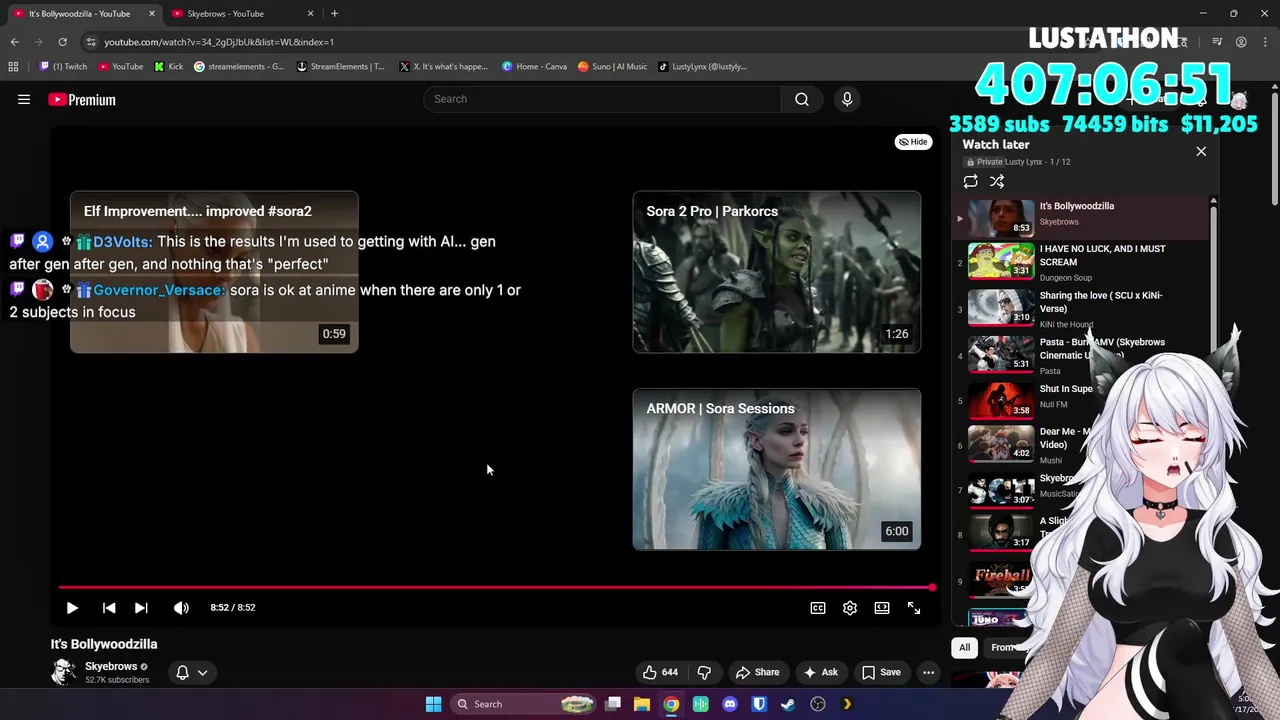
Task: Open Sora 2 Pro Parkorcs suggested video
Action: [x=777, y=272]
